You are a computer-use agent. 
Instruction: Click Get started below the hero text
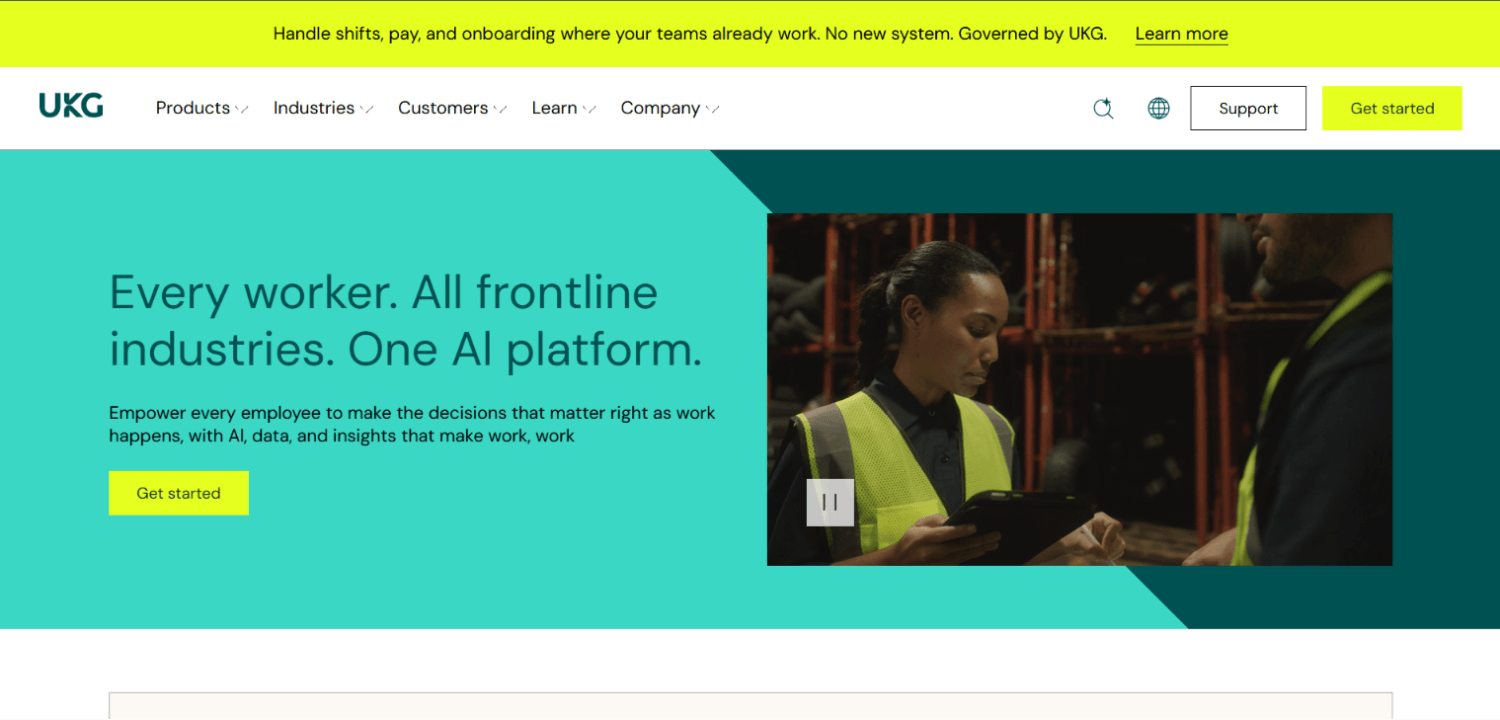coord(179,493)
